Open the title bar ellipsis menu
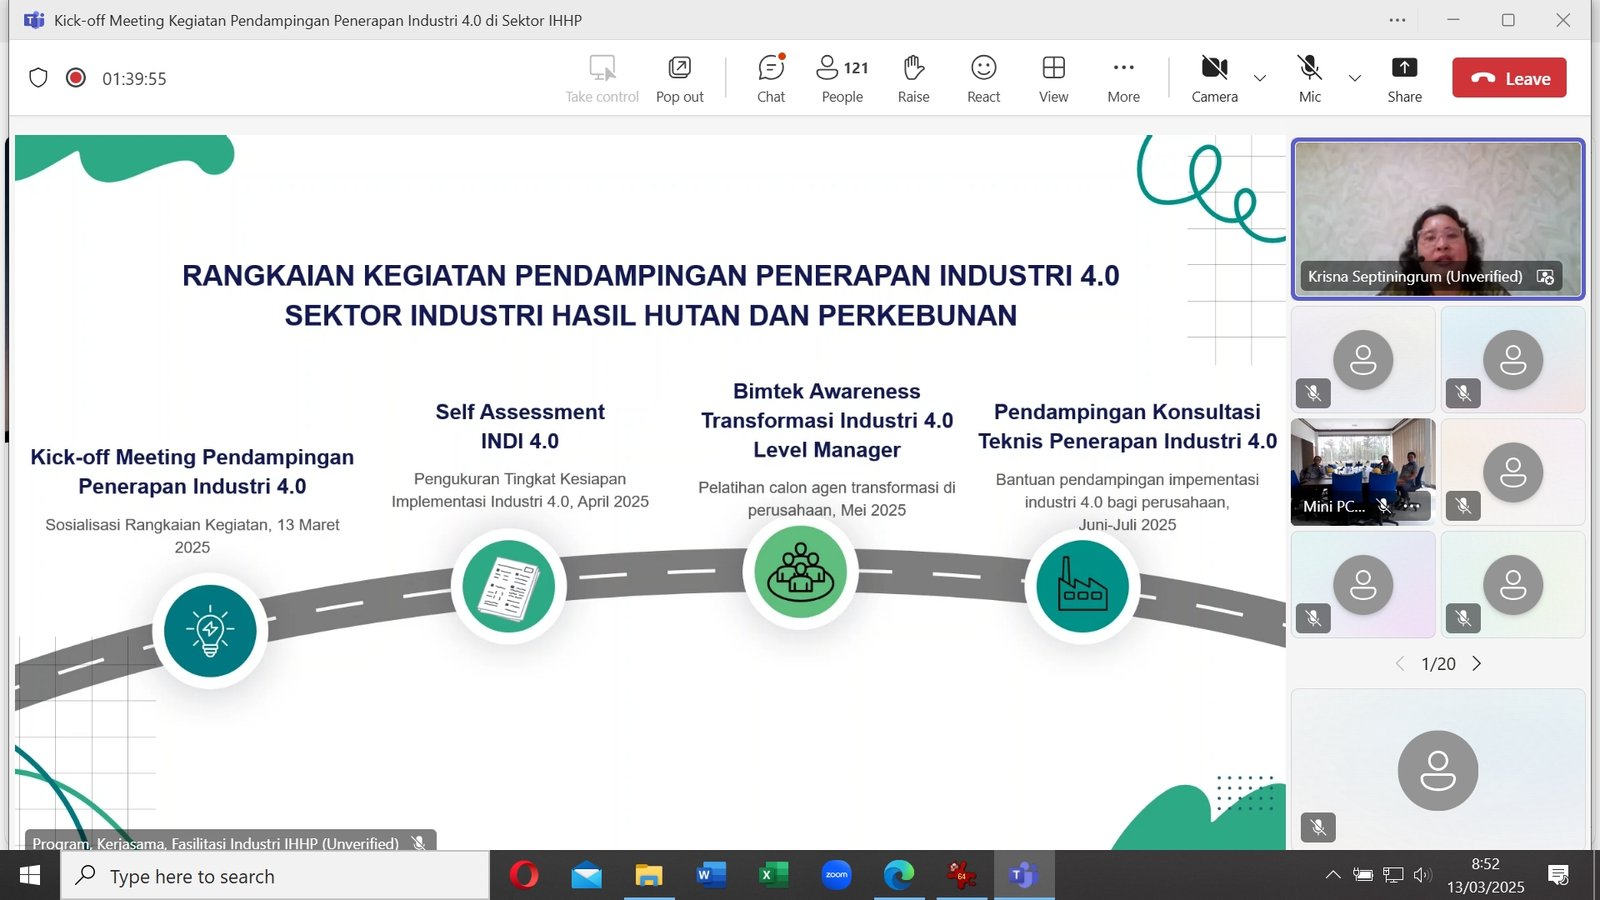This screenshot has height=900, width=1600. (1397, 20)
